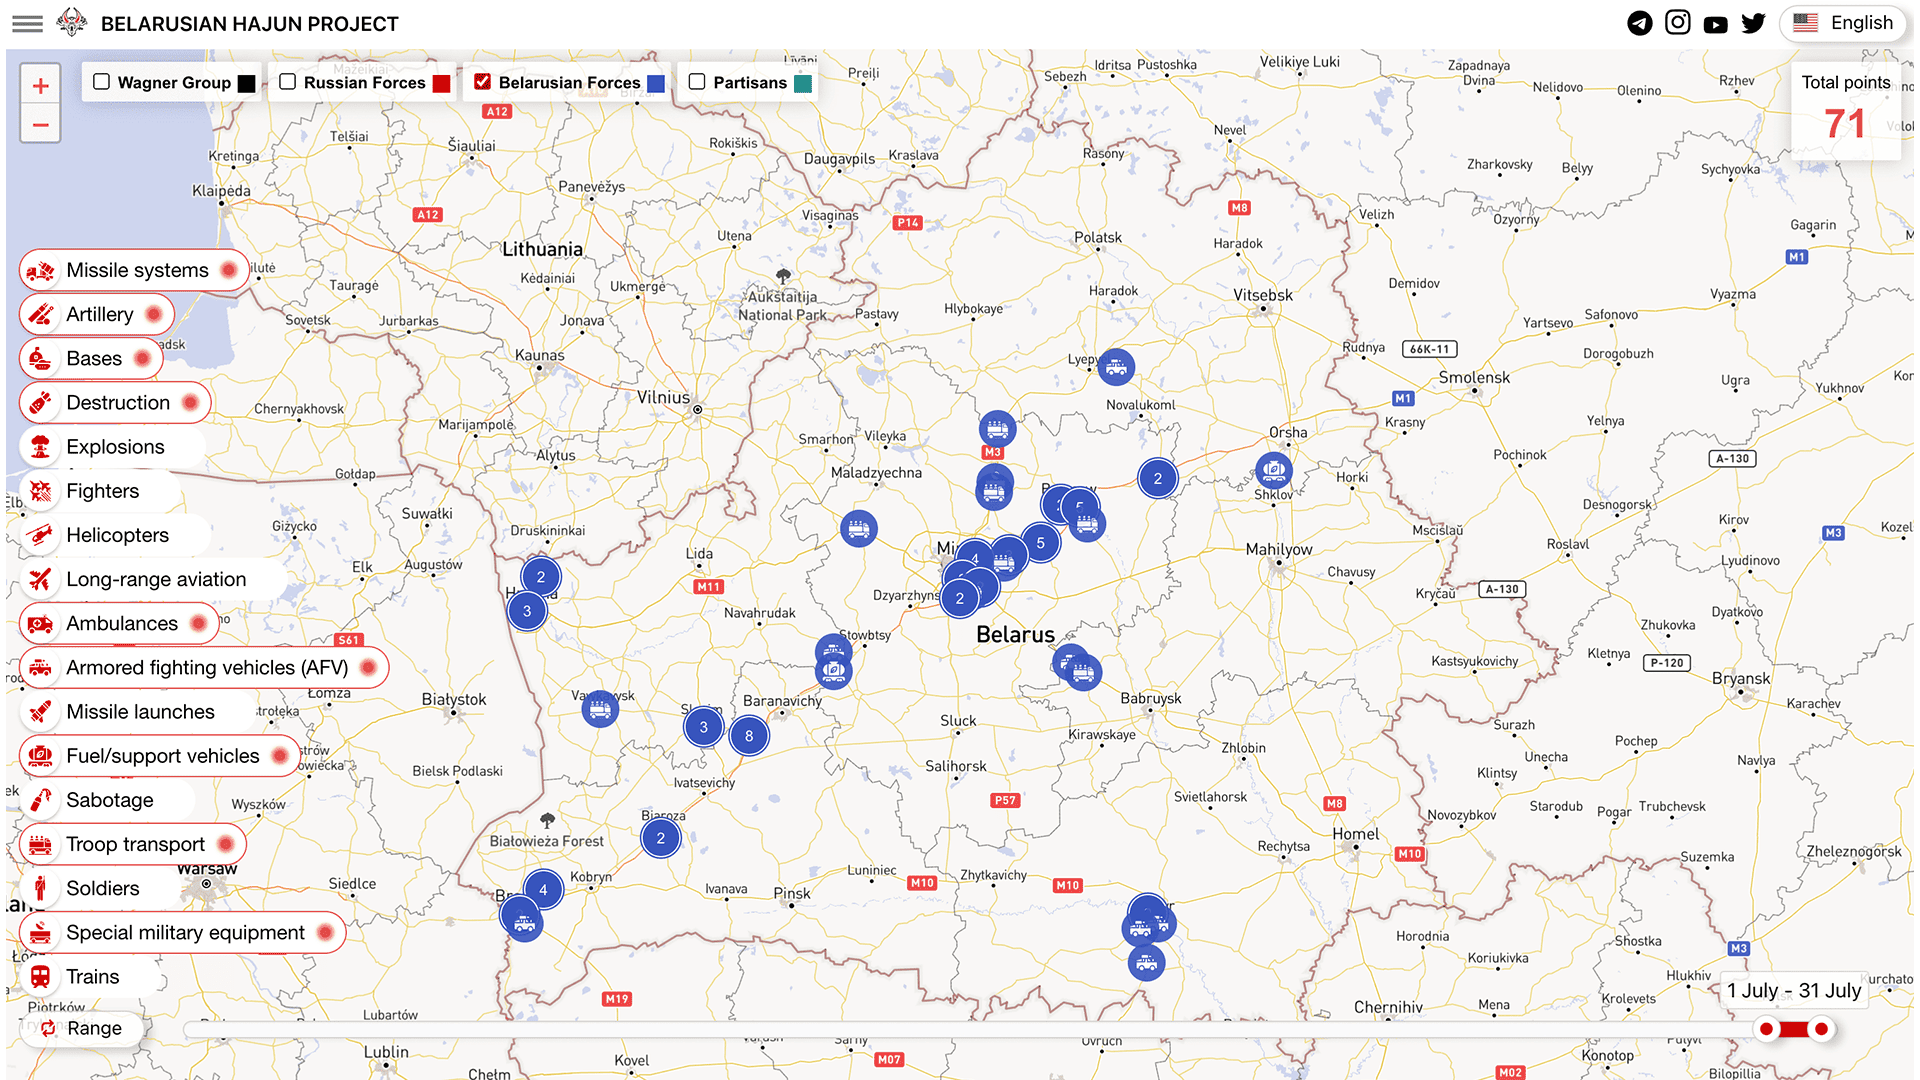1920x1080 pixels.
Task: Select the Sabotage filter icon
Action: coord(40,800)
